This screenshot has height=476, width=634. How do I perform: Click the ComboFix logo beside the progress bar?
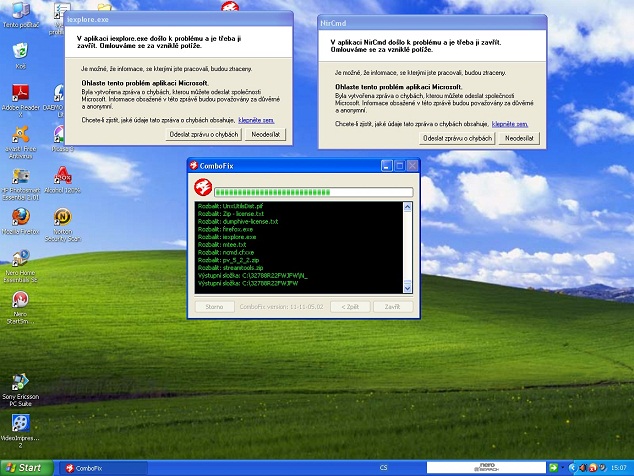[203, 187]
